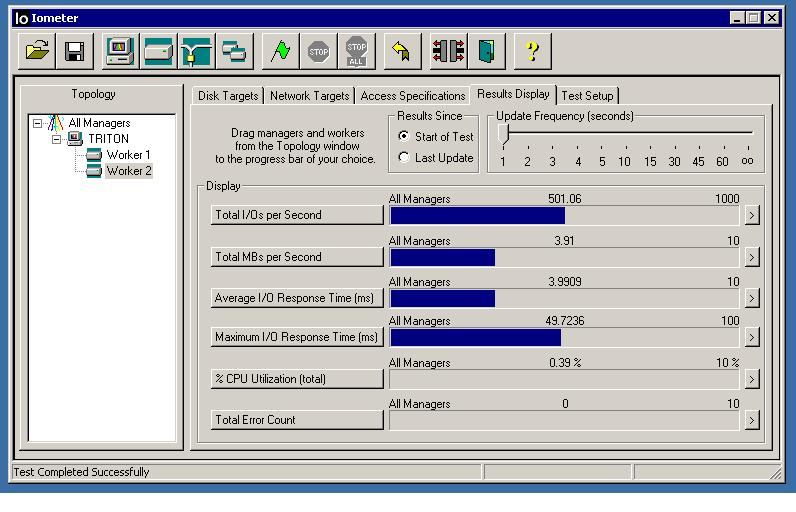Select All Managers in Topology tree

coord(100,123)
